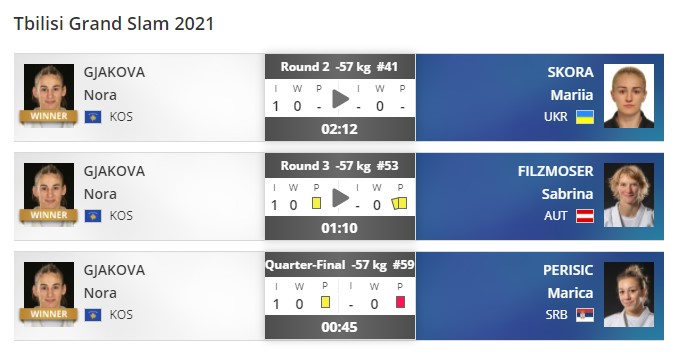Click Gjakova's yellow card in Quarter-Final

(x=325, y=302)
